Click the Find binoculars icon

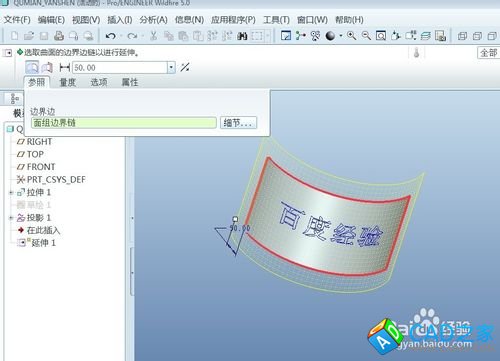point(242,36)
